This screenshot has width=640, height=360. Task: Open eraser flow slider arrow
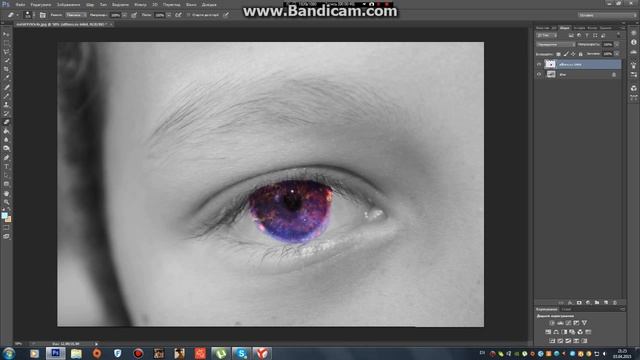coord(169,15)
